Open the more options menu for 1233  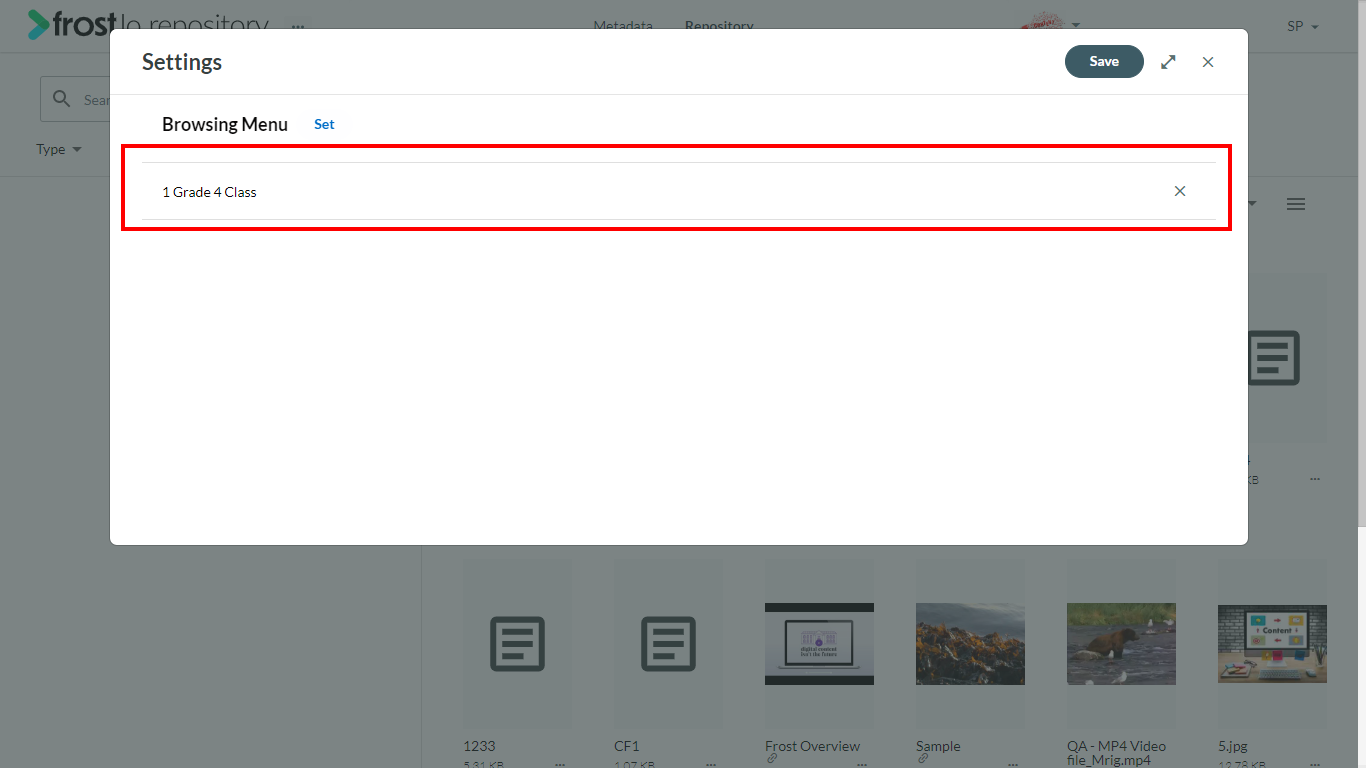tap(560, 763)
